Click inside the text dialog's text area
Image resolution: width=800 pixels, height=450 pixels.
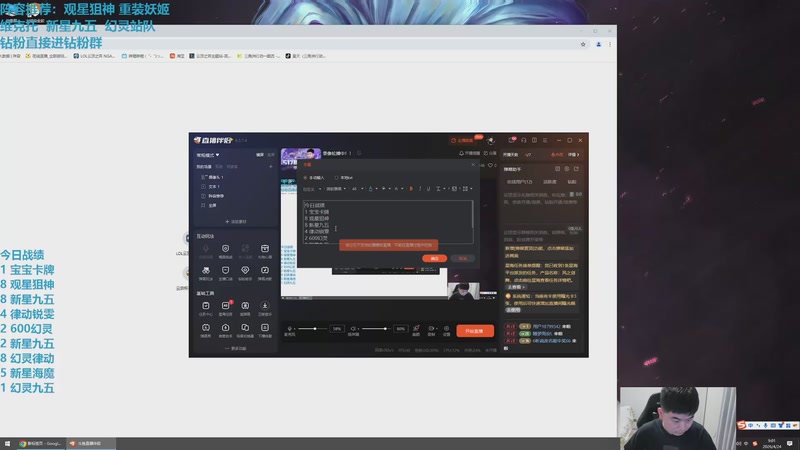click(x=387, y=221)
